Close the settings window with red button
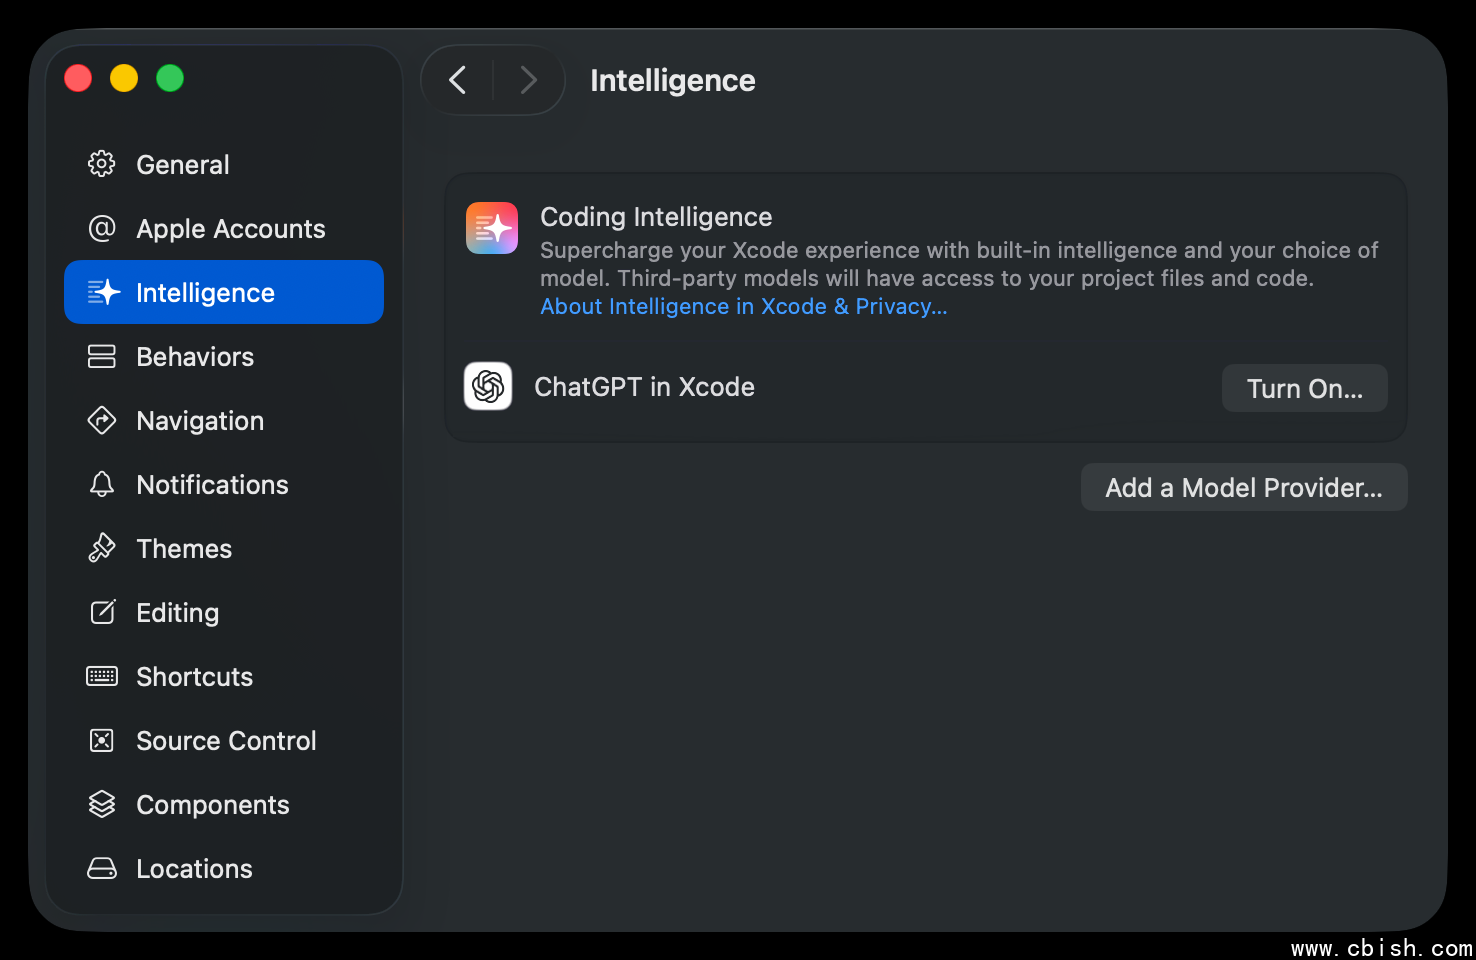Screen dimensions: 1476x960 coord(78,78)
